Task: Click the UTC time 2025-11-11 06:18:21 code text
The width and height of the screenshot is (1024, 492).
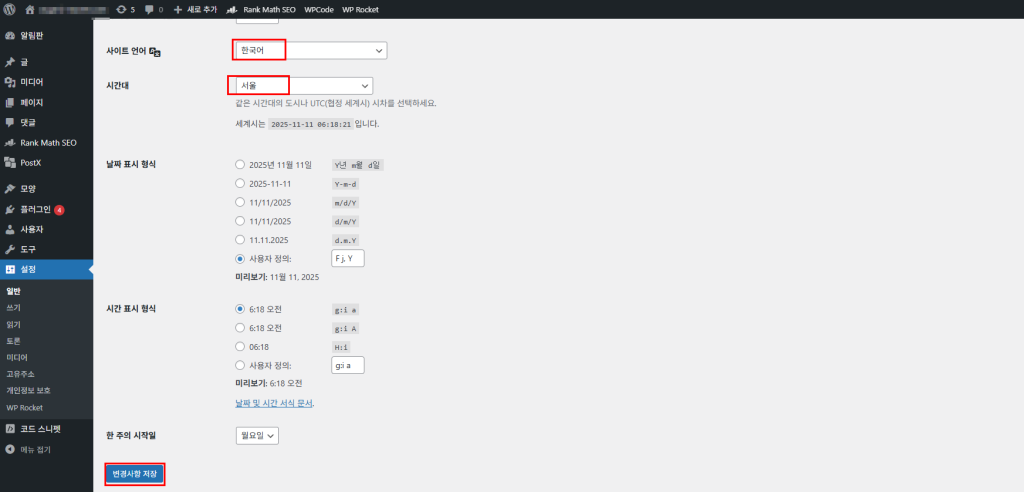Action: click(311, 123)
